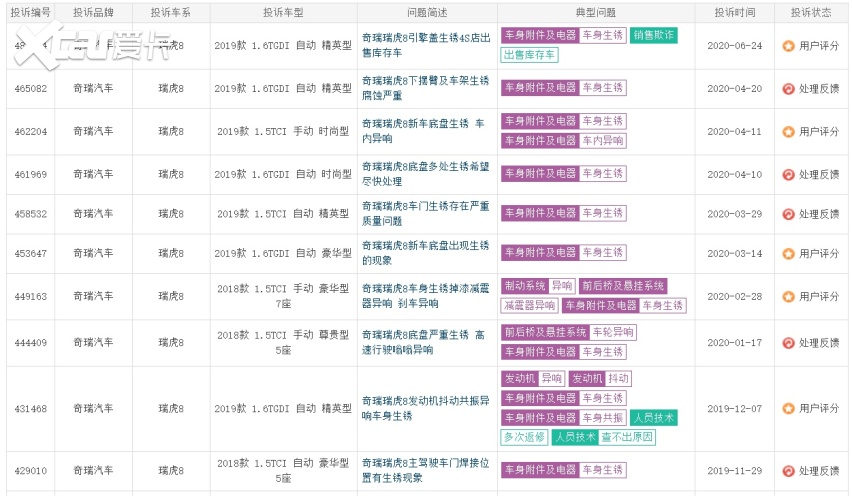Click the orange rating icon in row 462204
The image size is (852, 496).
(x=788, y=131)
